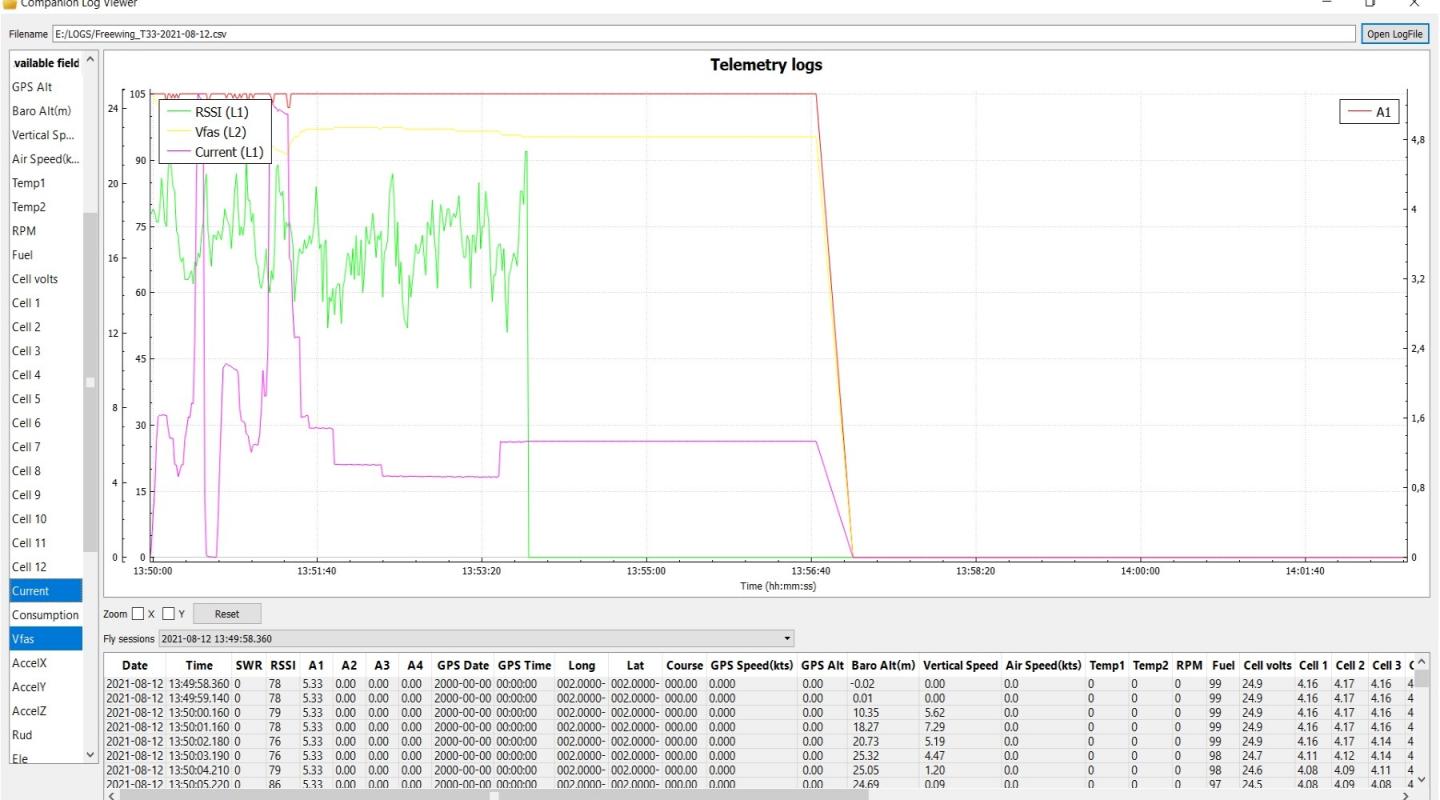Click the Open LogFile button

click(x=1395, y=34)
